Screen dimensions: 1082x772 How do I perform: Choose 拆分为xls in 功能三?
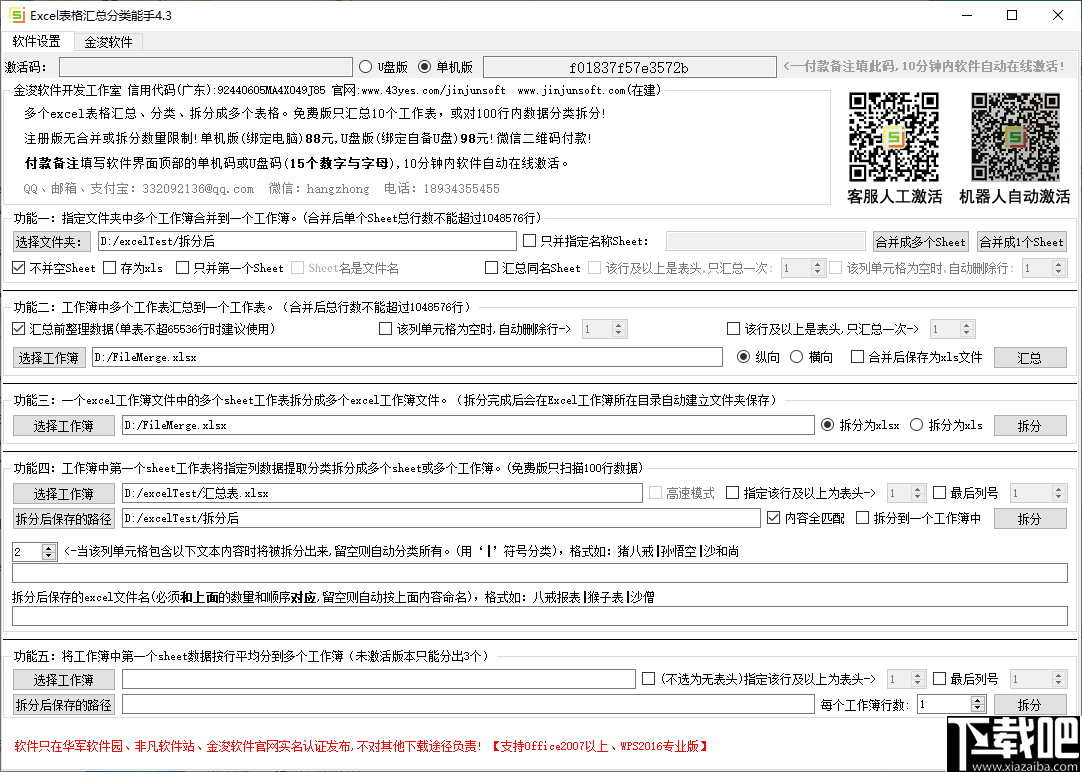pyautogui.click(x=916, y=424)
